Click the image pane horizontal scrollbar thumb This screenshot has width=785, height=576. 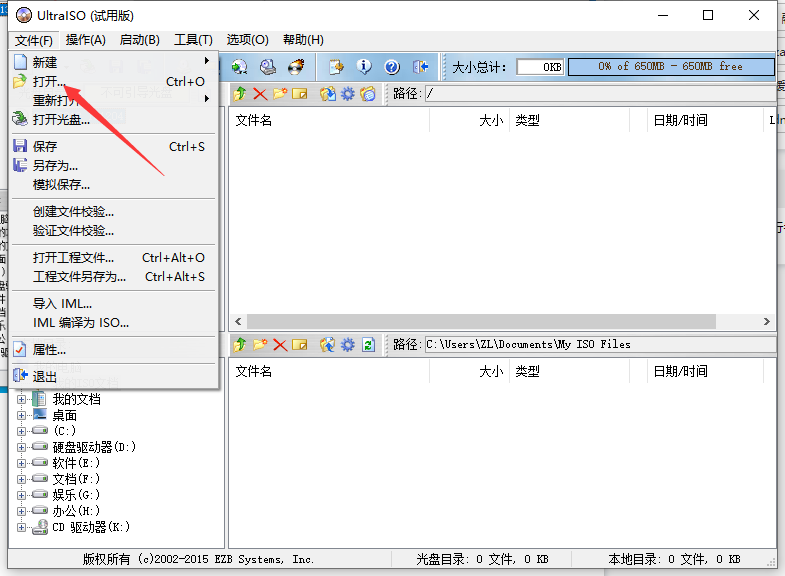click(481, 321)
